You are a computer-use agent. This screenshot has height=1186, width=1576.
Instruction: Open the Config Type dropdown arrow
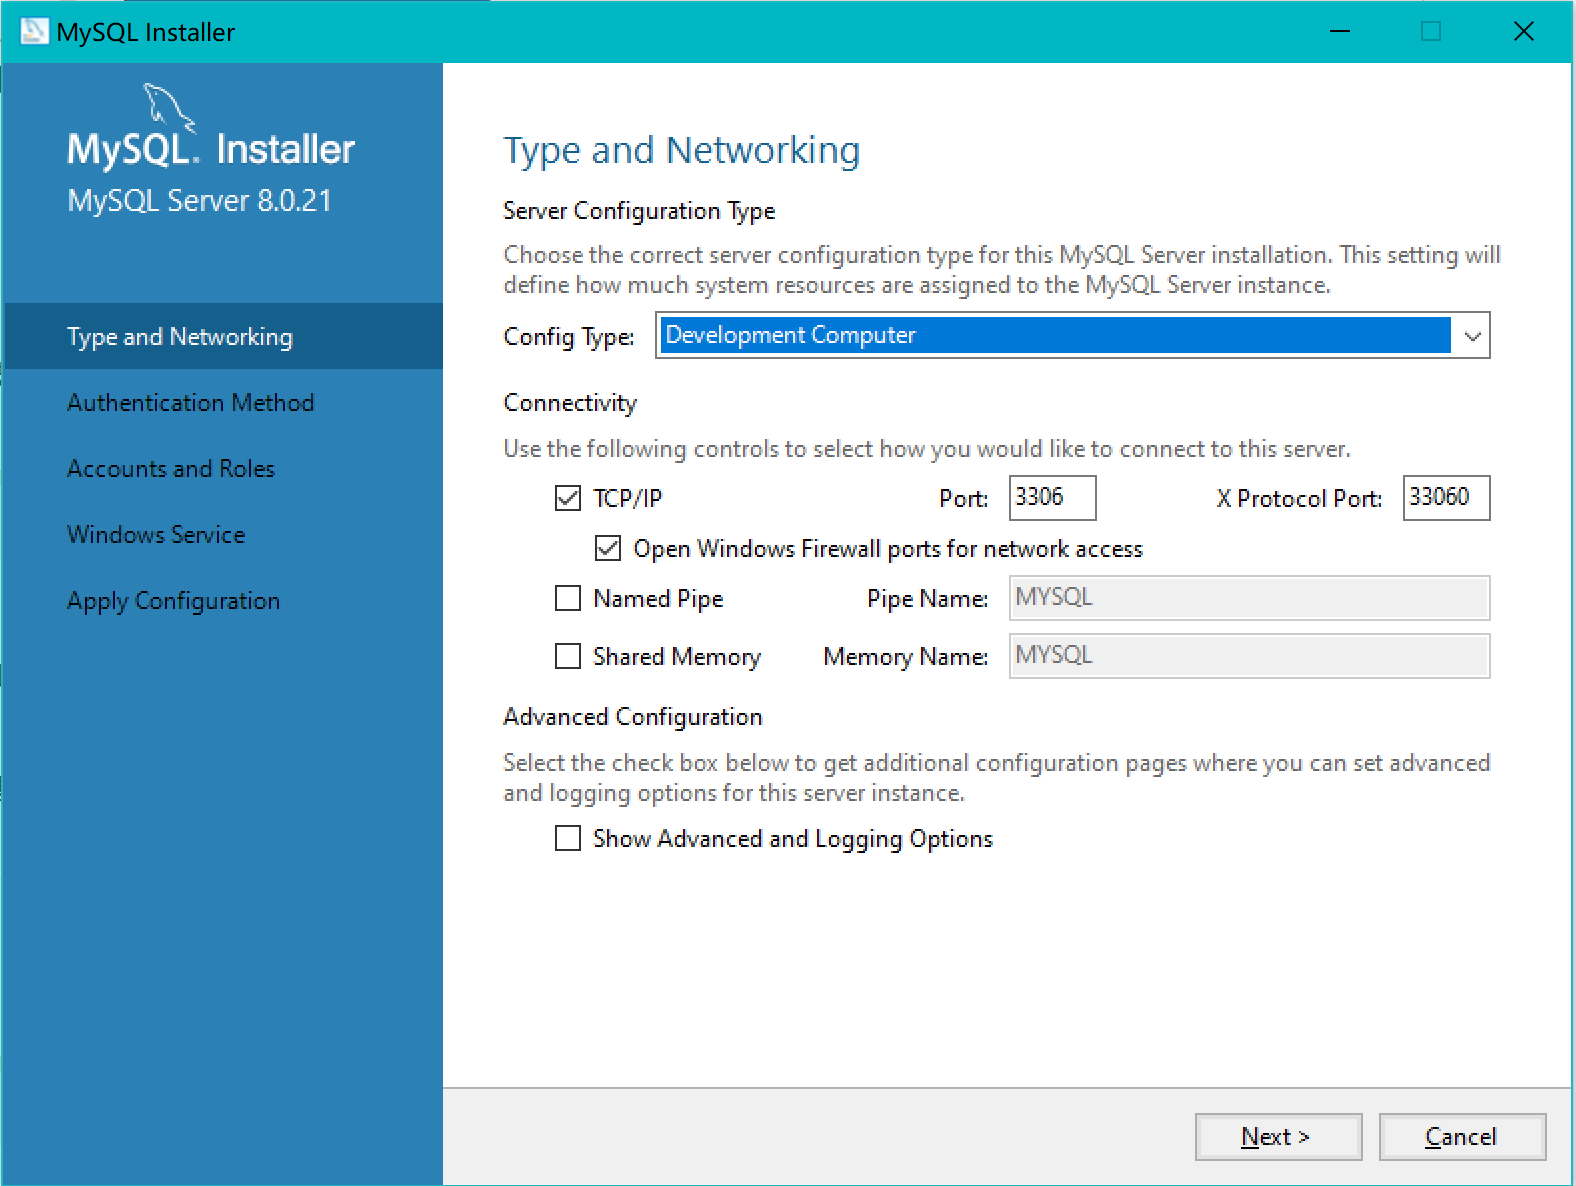pos(1472,336)
